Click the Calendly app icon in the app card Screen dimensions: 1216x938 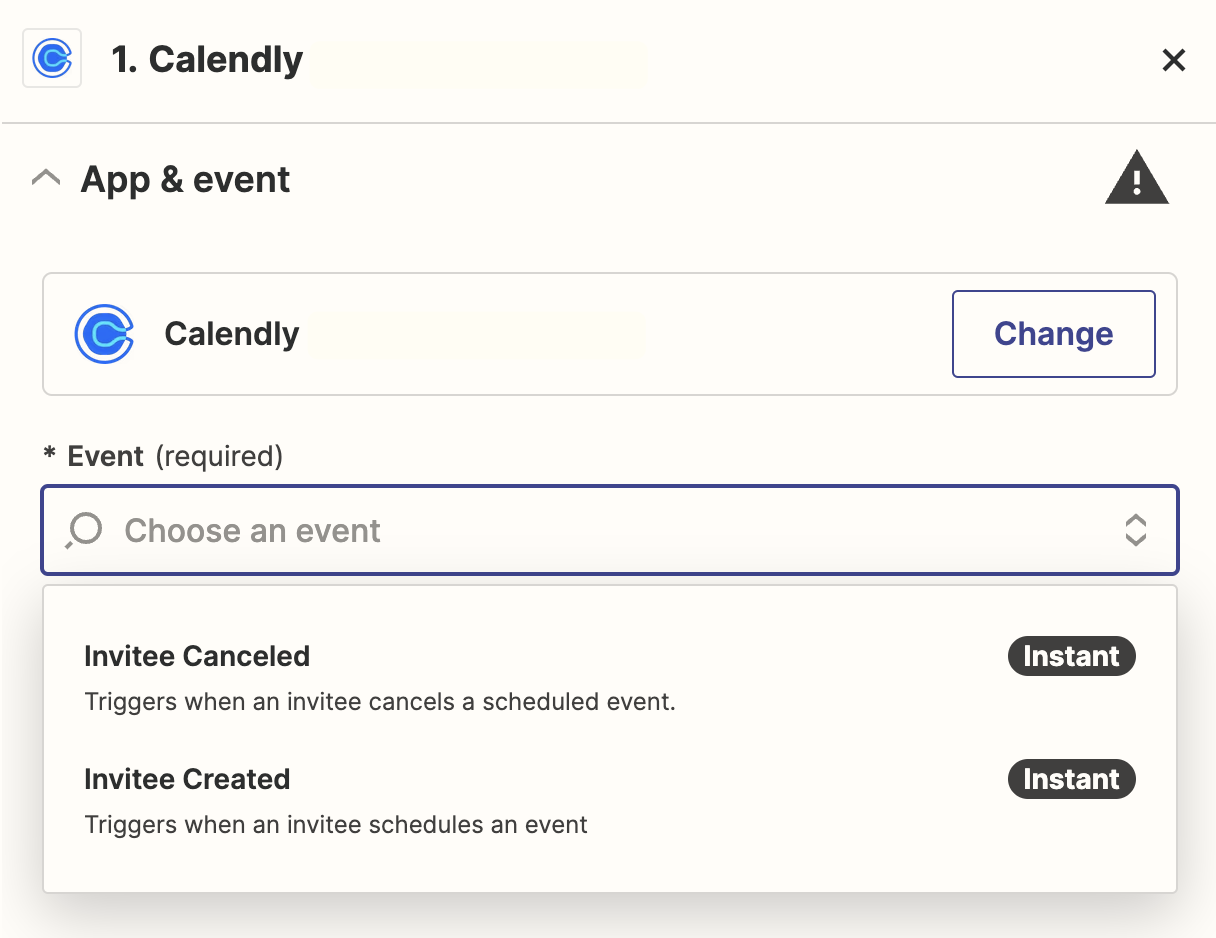pos(104,334)
